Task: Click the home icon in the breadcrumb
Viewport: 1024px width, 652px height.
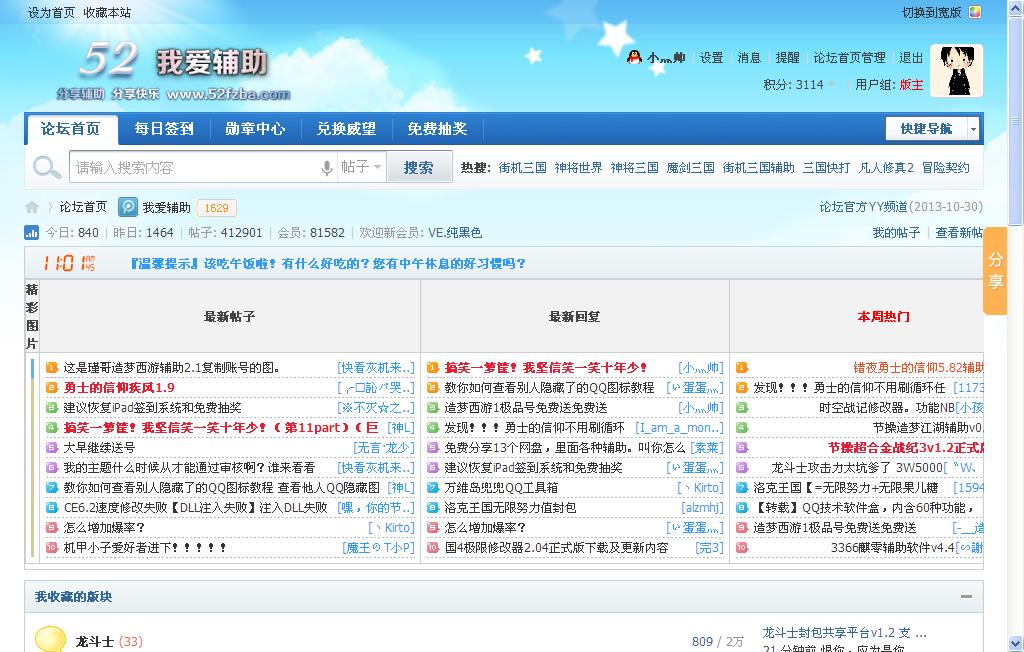Action: 32,207
